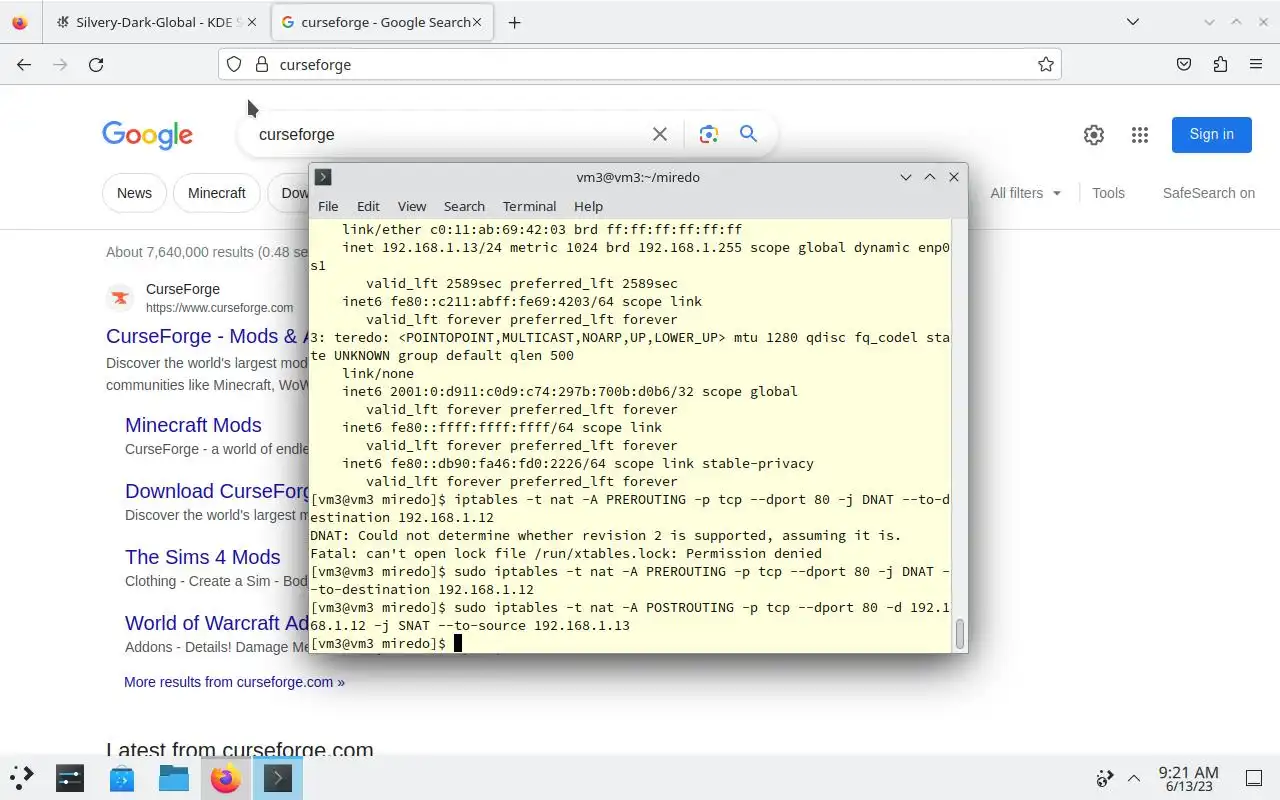Open the Minecraft Mods sitelink
The height and width of the screenshot is (800, 1280).
click(193, 425)
